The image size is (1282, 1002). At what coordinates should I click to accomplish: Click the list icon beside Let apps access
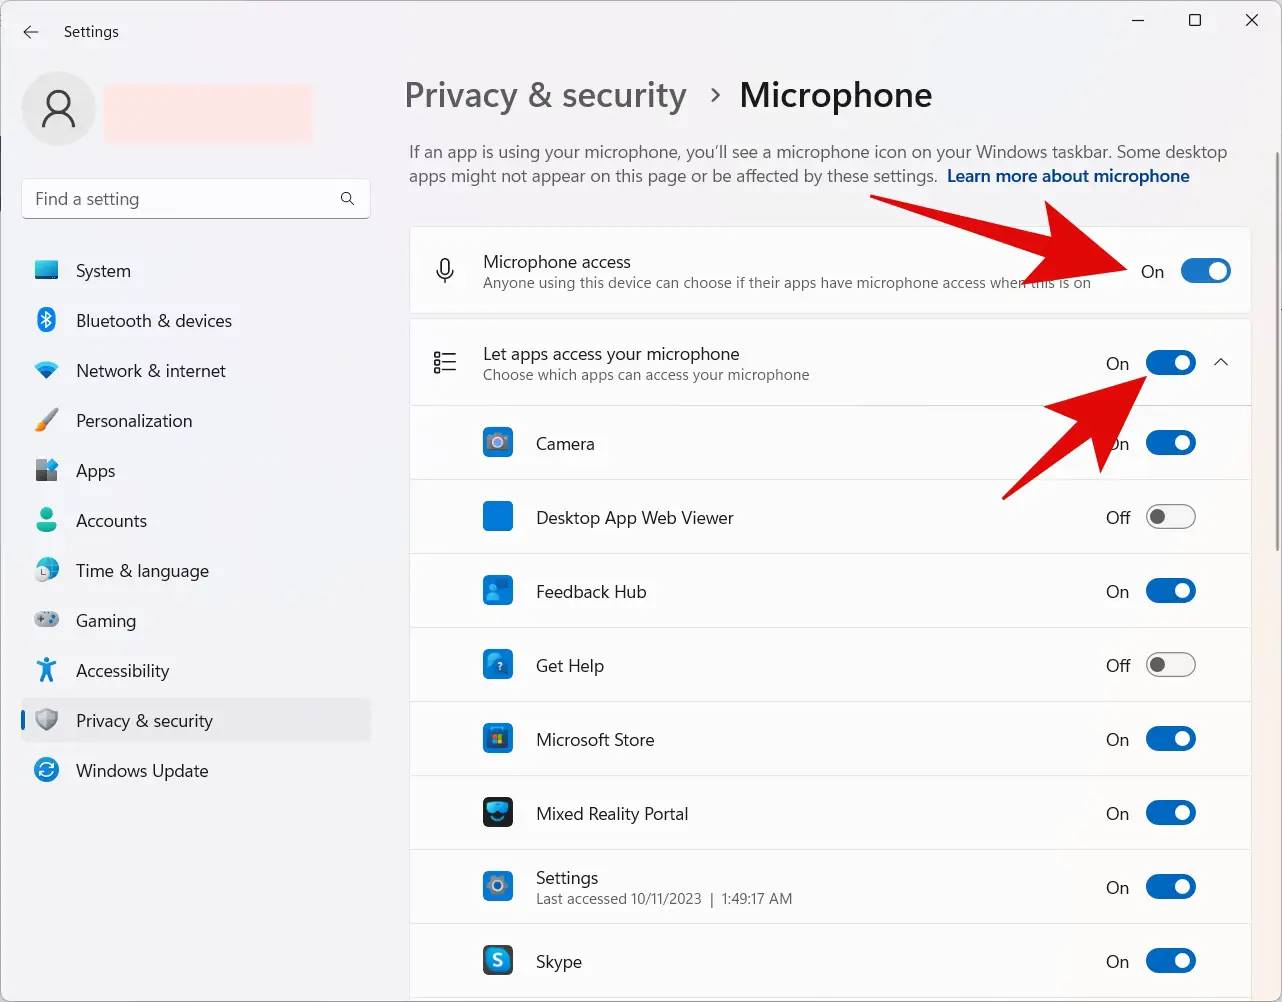445,363
